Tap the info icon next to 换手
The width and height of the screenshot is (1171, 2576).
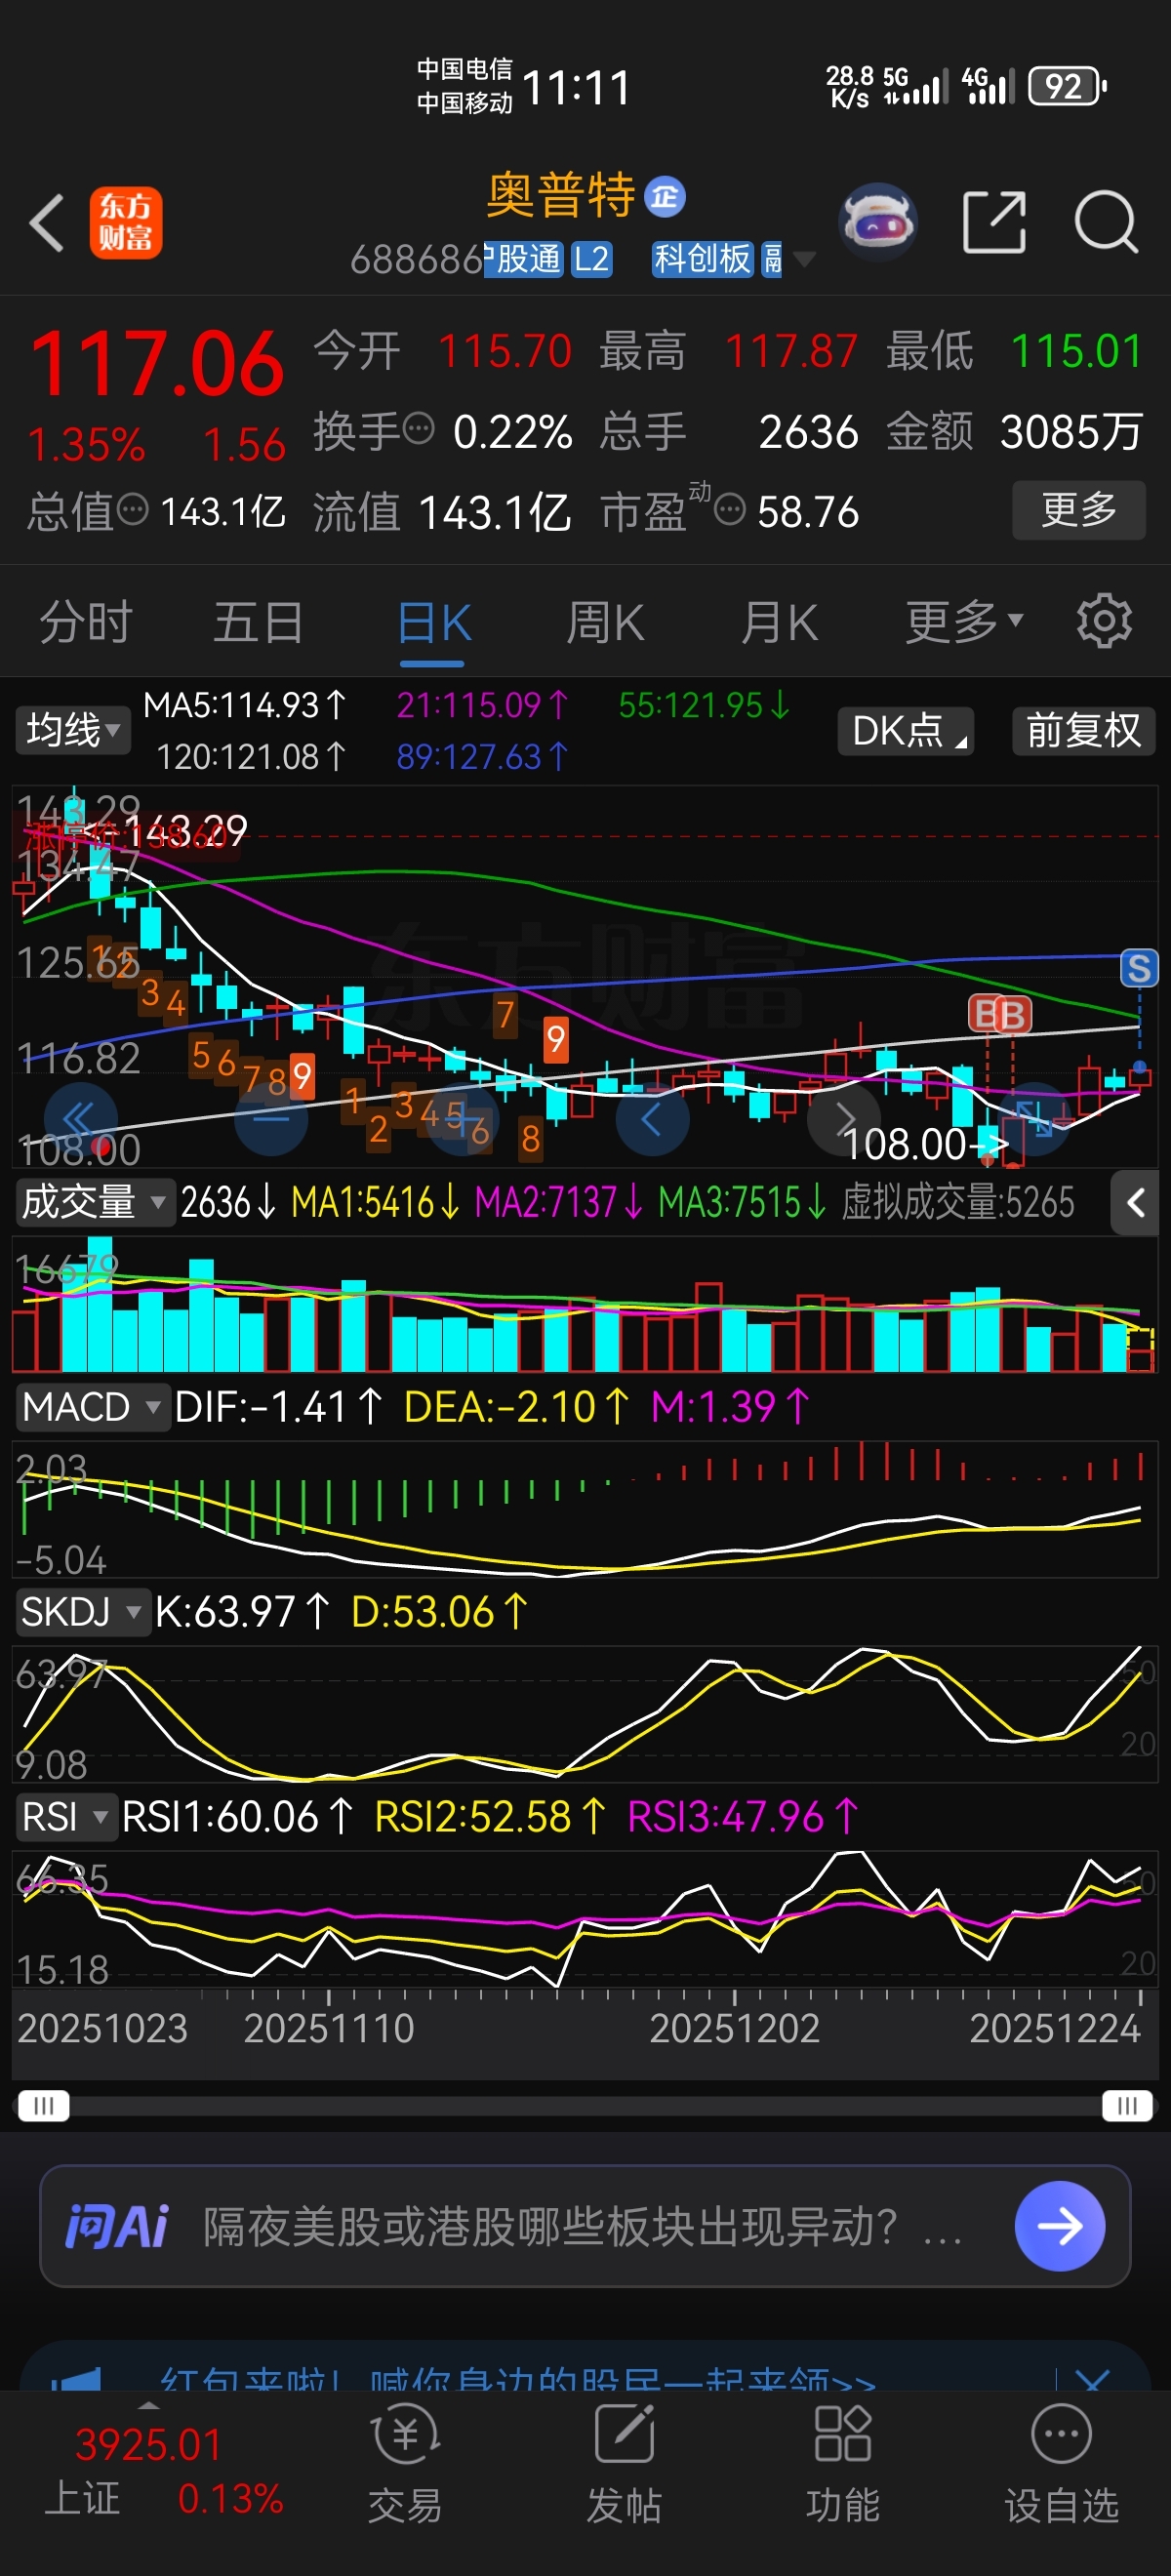[x=418, y=429]
